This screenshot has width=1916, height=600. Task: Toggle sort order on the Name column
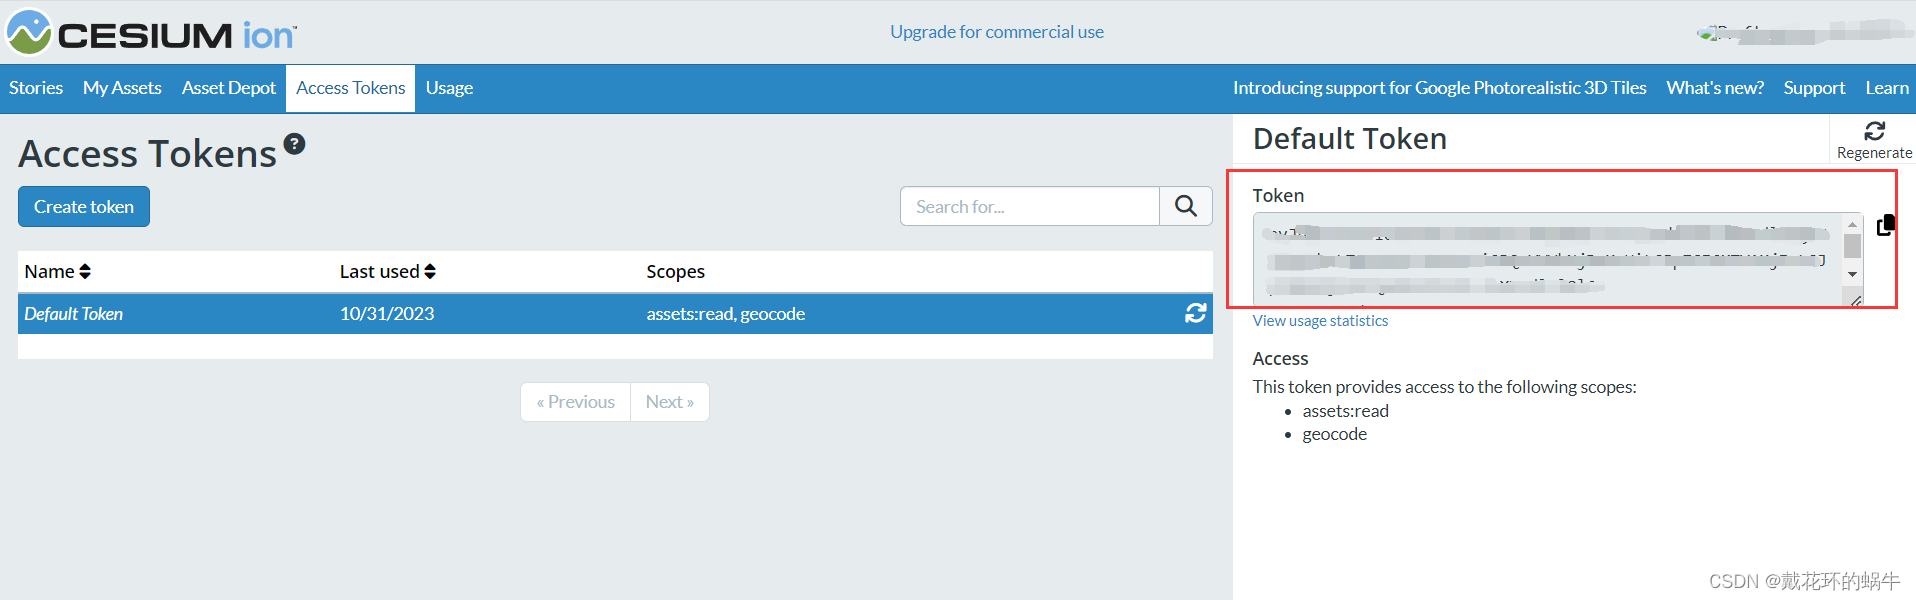tap(84, 271)
